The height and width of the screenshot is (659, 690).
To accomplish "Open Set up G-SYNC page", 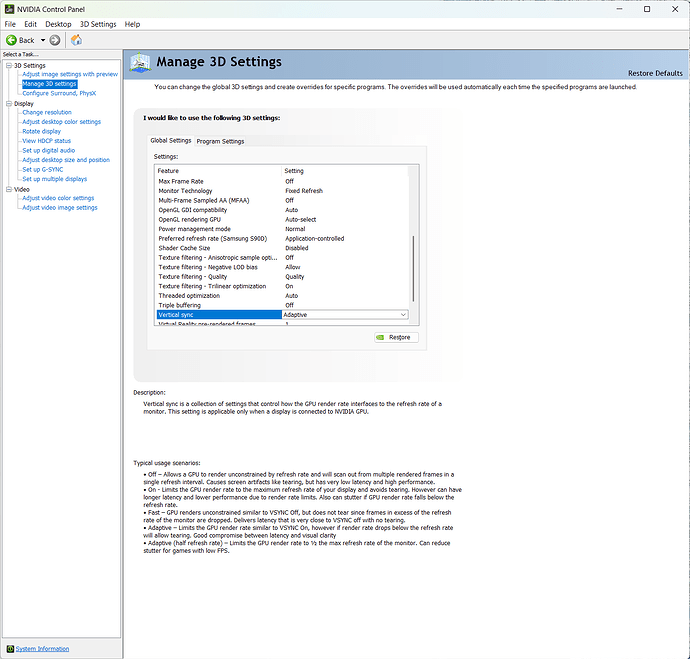I will tap(43, 169).
